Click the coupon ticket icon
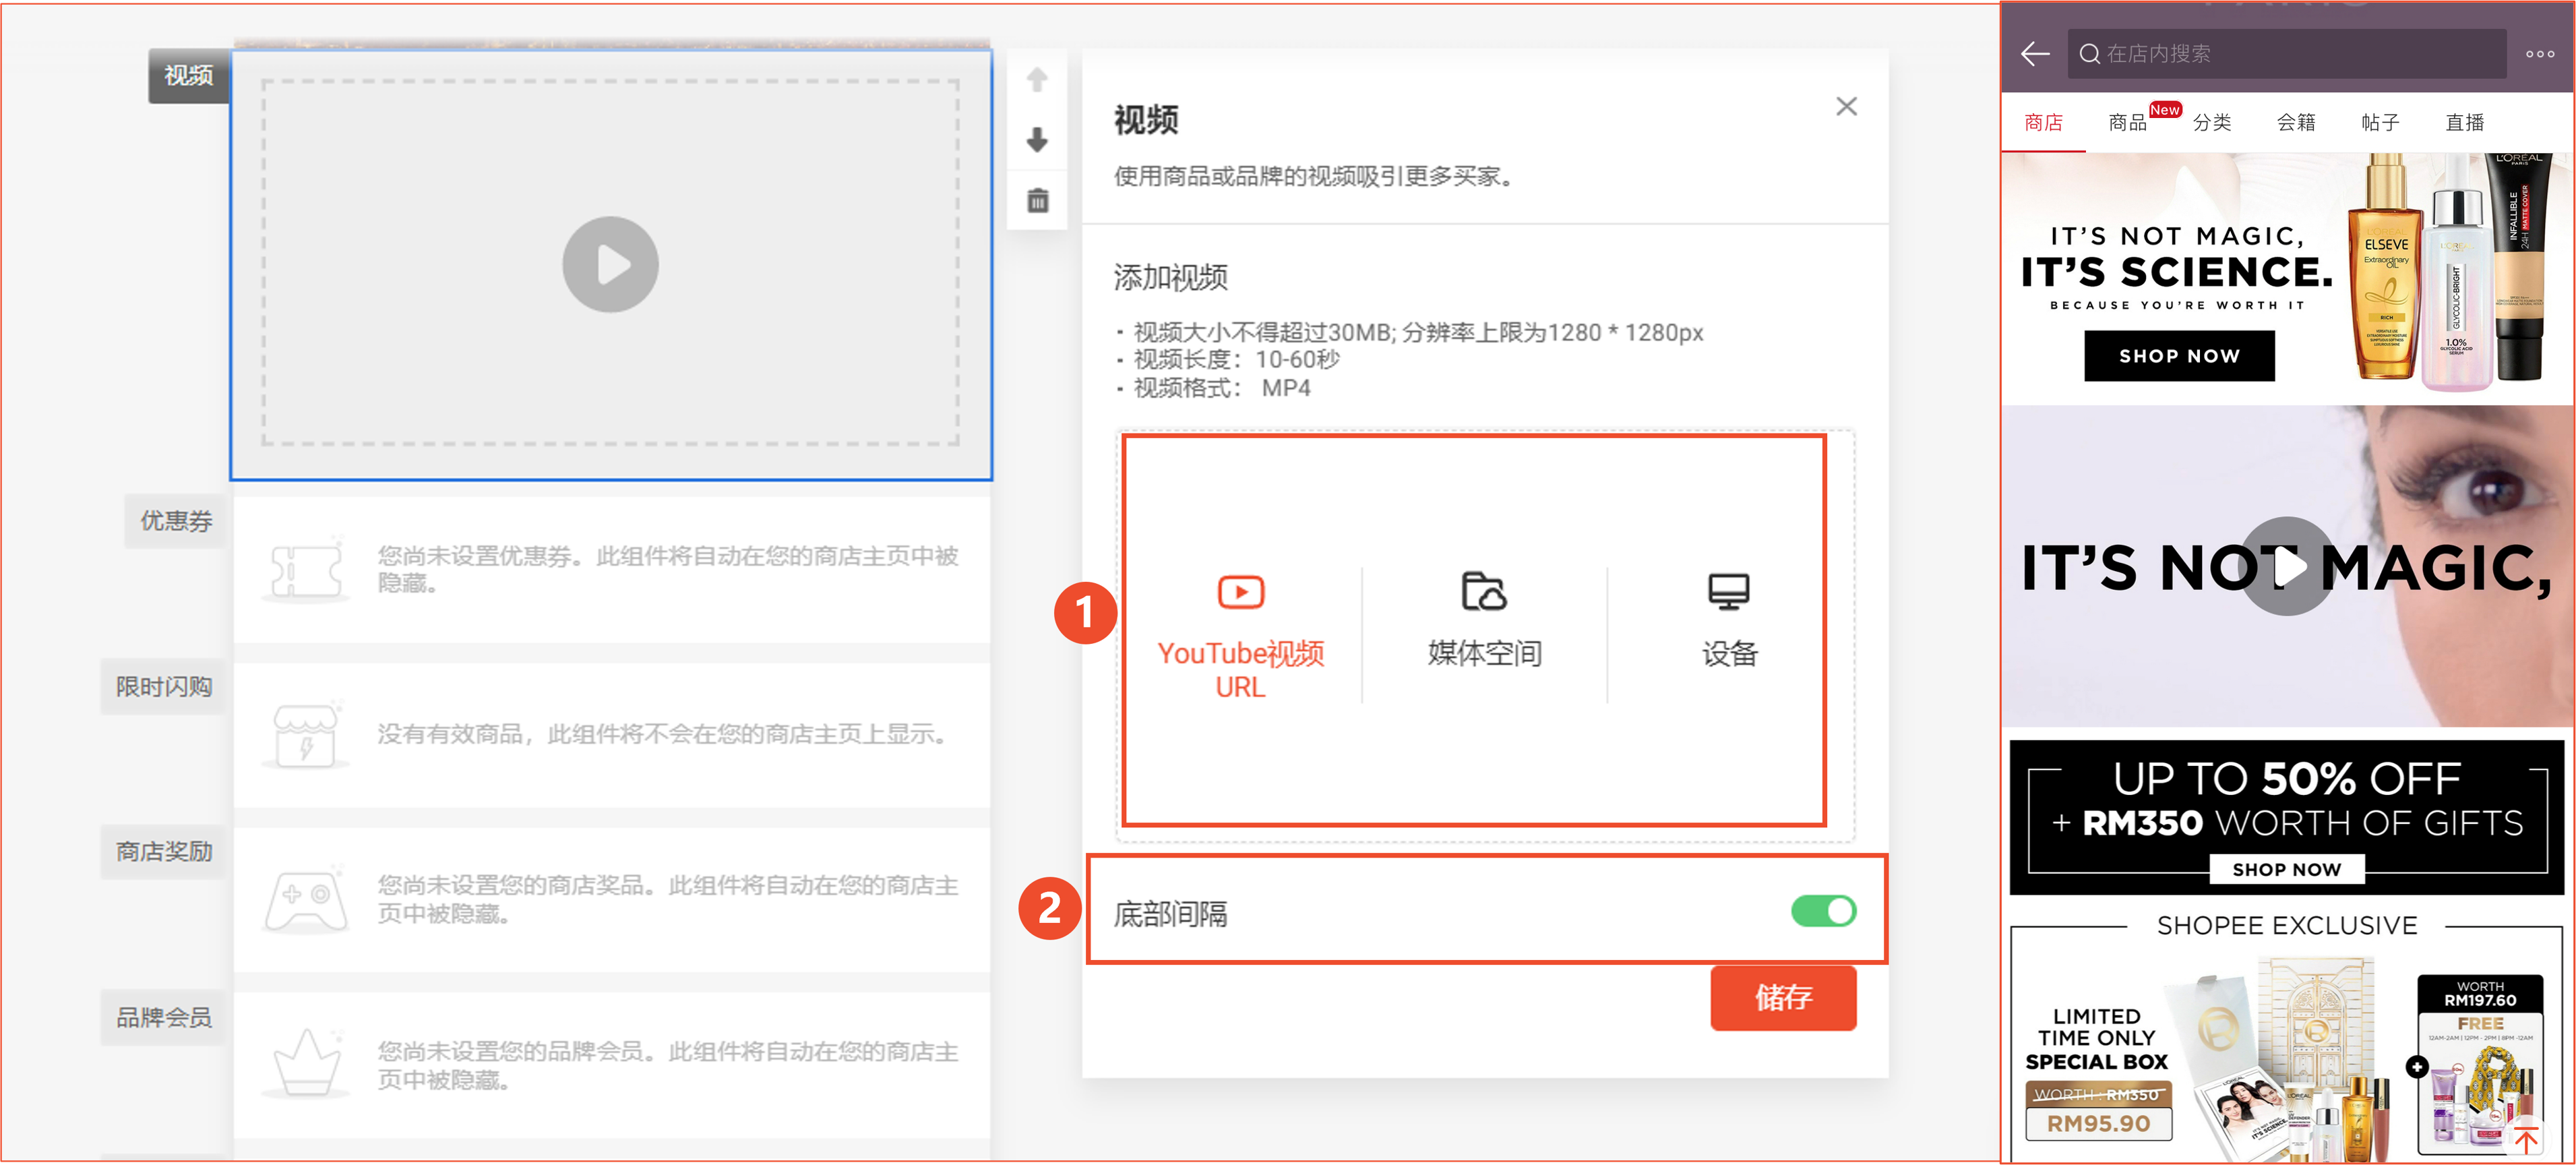Screen dimensions: 2576x1165 tap(306, 569)
